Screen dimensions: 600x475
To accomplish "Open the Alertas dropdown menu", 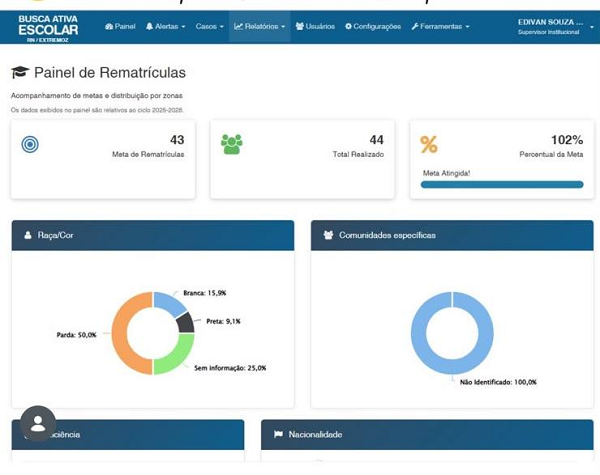I will [x=166, y=26].
